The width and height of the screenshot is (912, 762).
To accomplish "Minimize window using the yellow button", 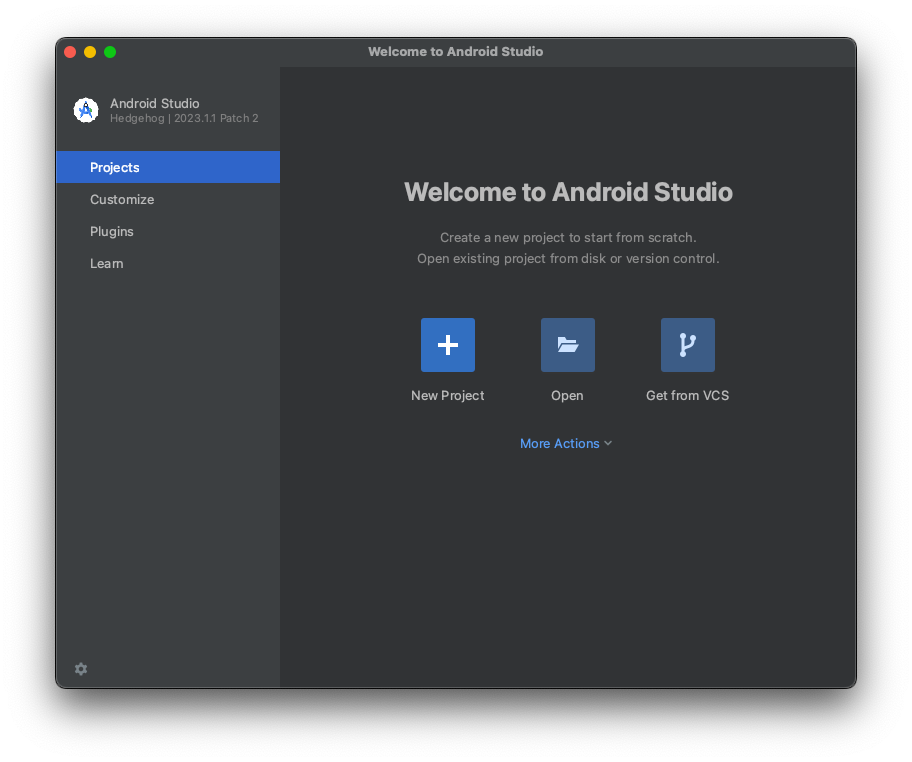I will pyautogui.click(x=90, y=52).
